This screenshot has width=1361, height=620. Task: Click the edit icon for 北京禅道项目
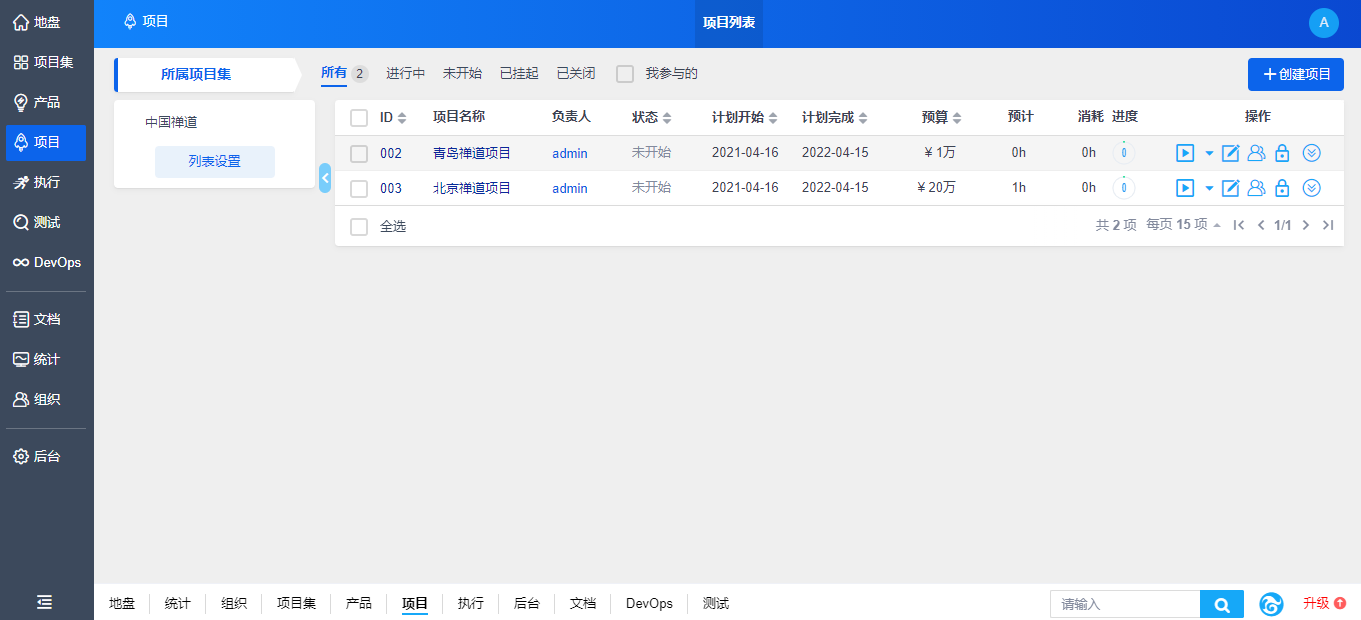1231,188
